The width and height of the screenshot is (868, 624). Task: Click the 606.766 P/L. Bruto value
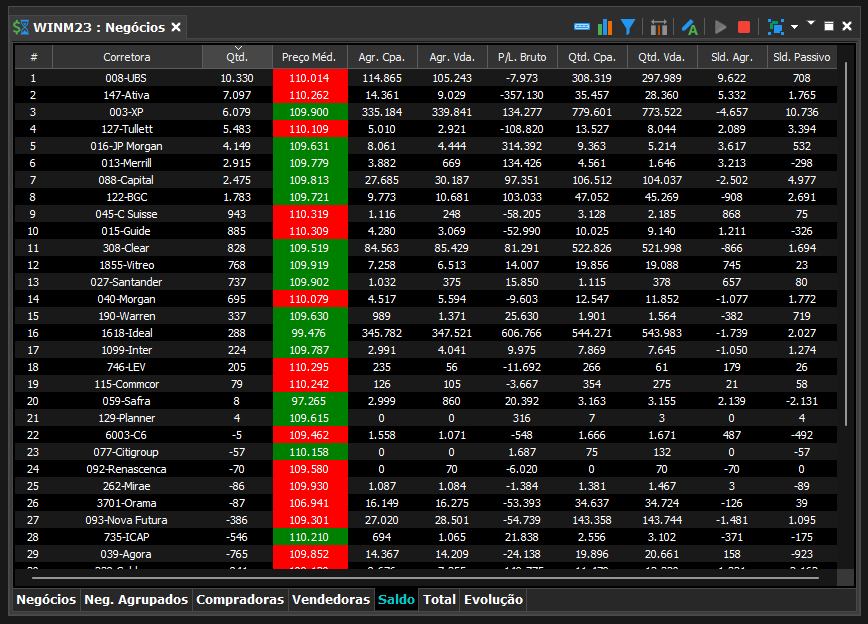[521, 333]
